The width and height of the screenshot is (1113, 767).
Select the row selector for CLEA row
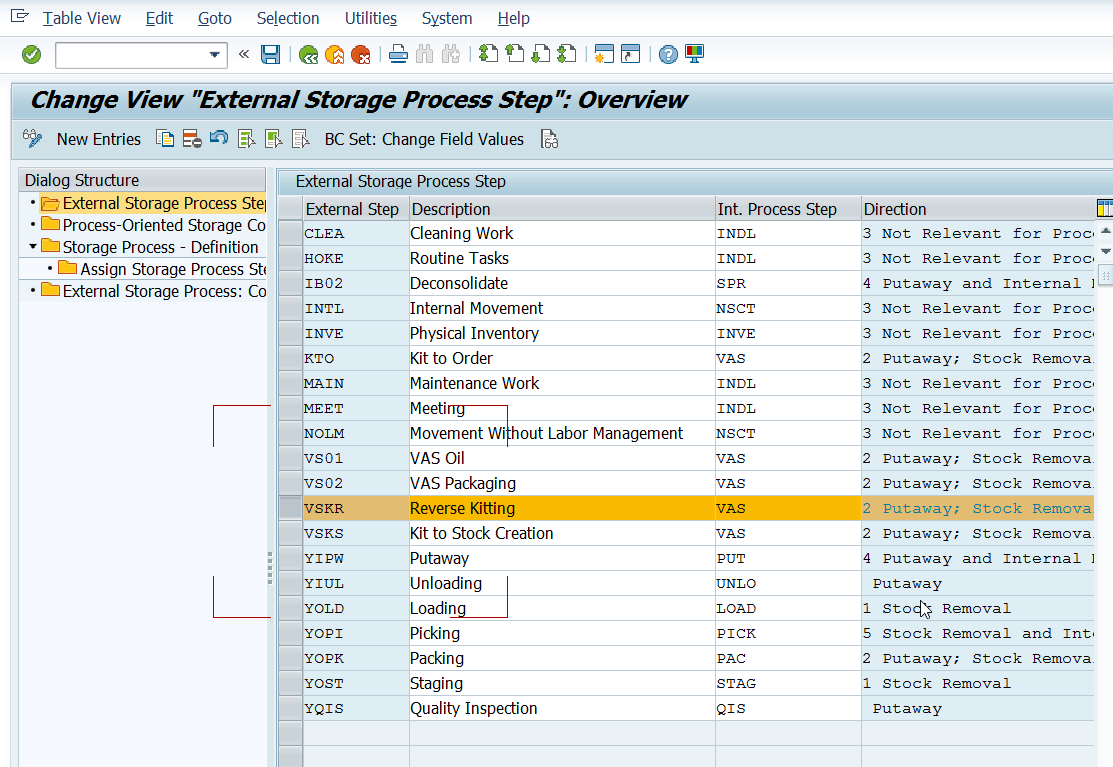(290, 233)
